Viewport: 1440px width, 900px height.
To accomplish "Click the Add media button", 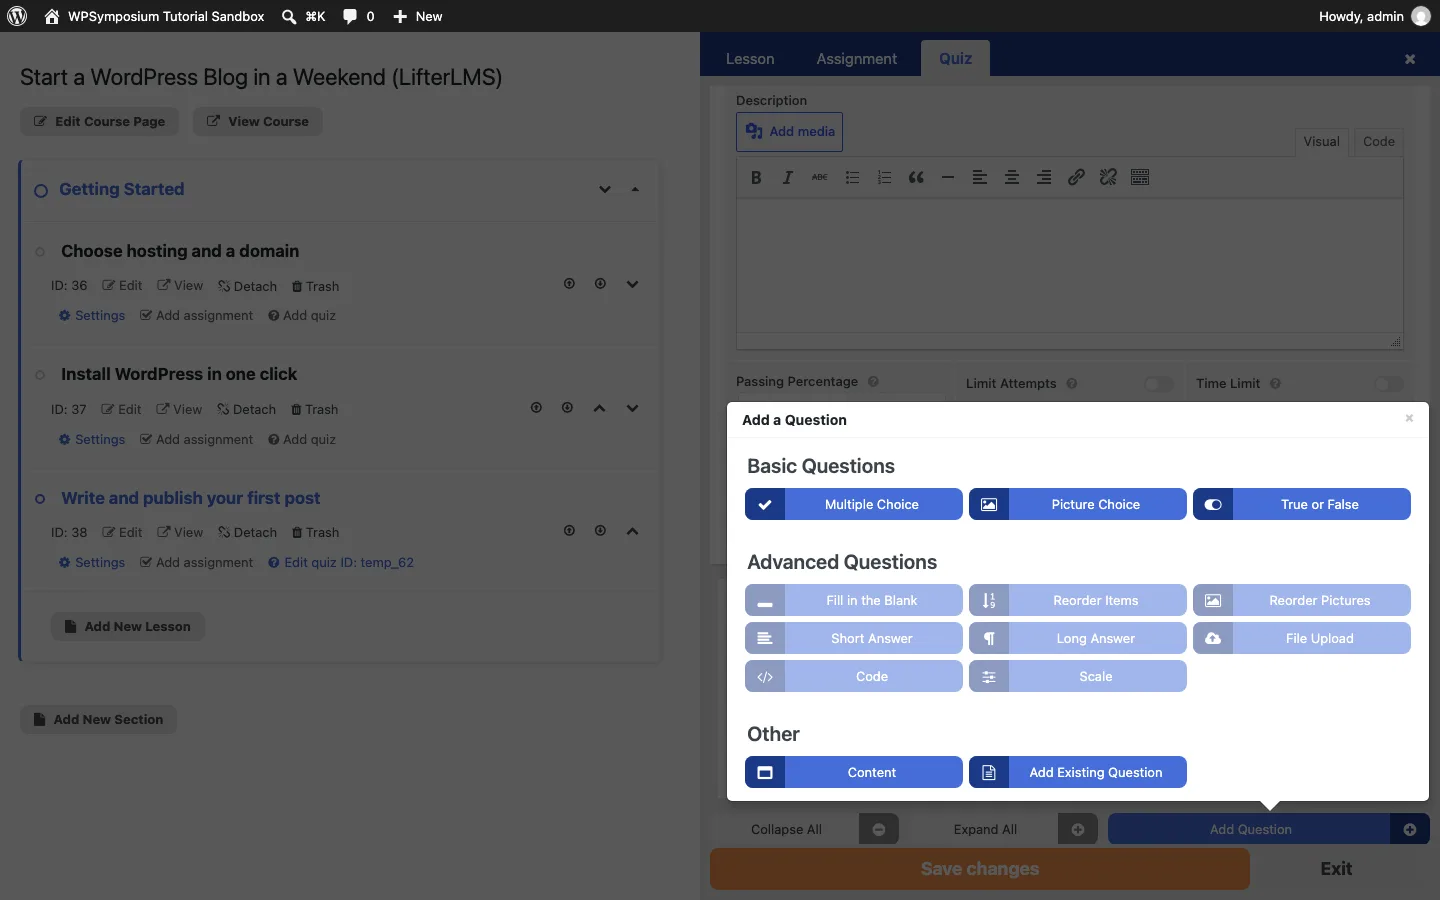I will (790, 132).
